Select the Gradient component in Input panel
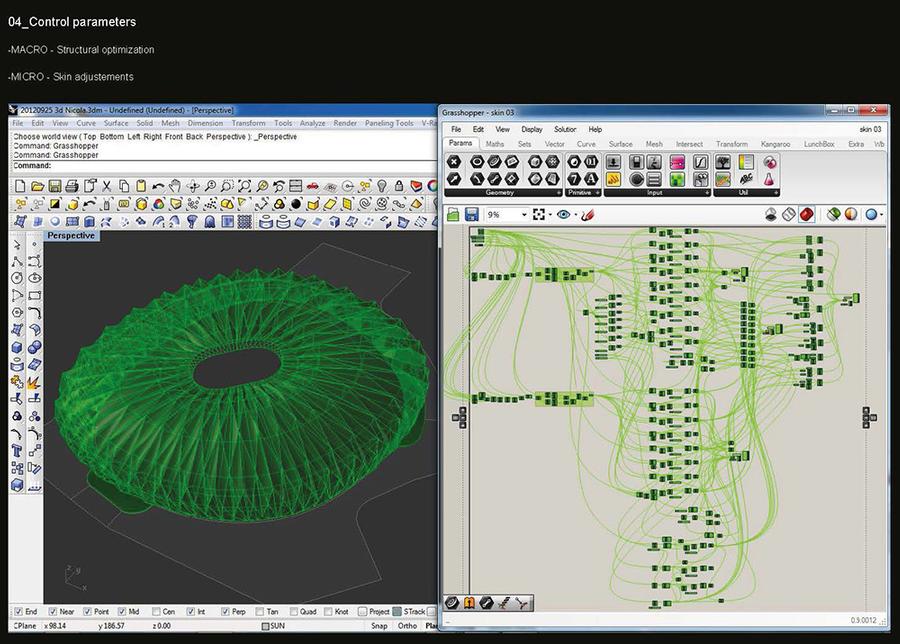Viewport: 900px width, 644px height. [676, 162]
